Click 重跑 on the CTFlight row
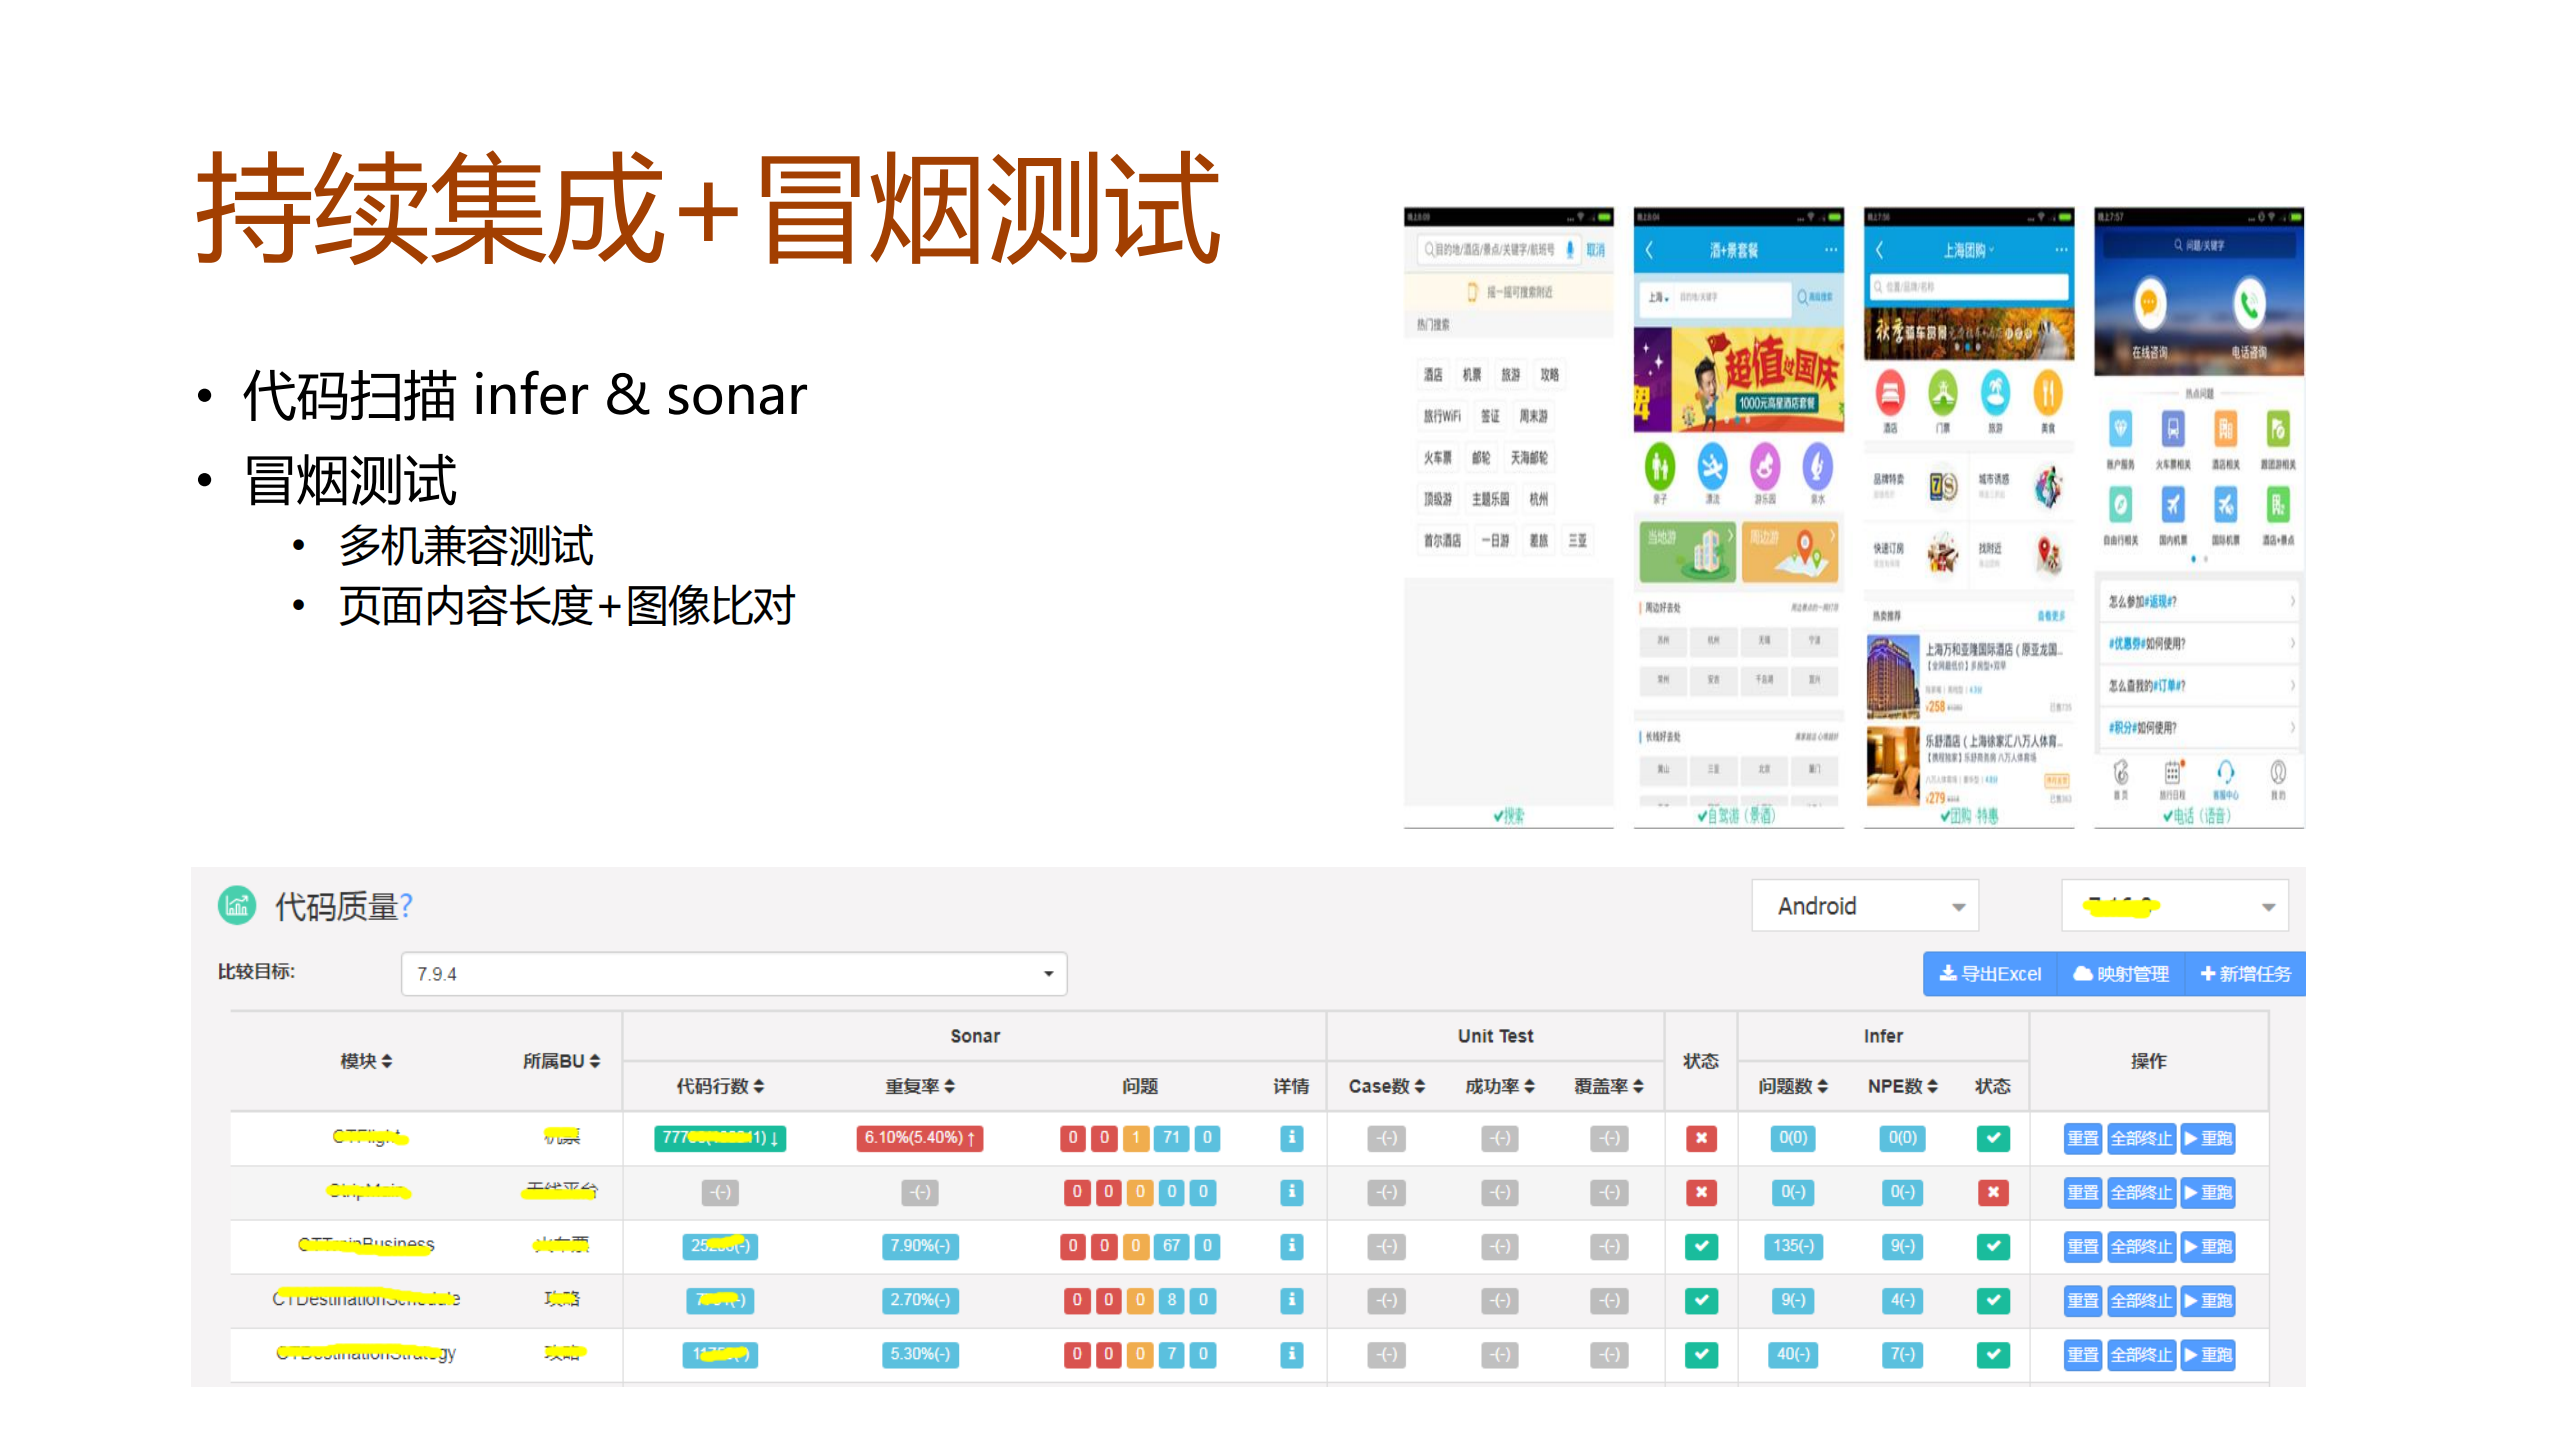This screenshot has width=2559, height=1439. (2209, 1138)
